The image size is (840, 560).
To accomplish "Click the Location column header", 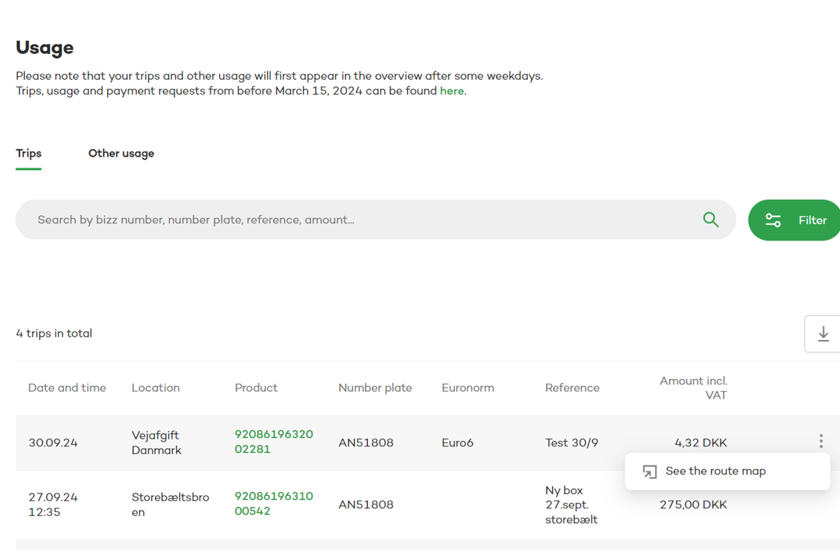I will pos(156,388).
